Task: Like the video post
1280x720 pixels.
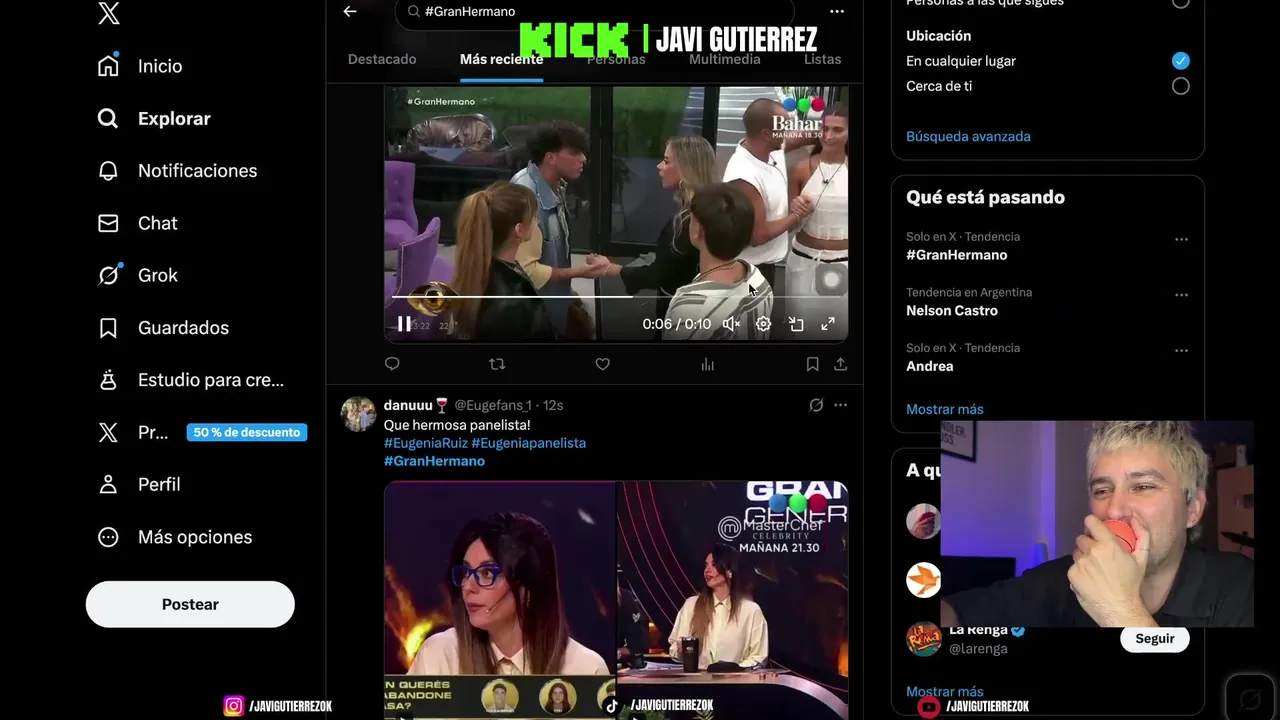Action: pyautogui.click(x=602, y=364)
